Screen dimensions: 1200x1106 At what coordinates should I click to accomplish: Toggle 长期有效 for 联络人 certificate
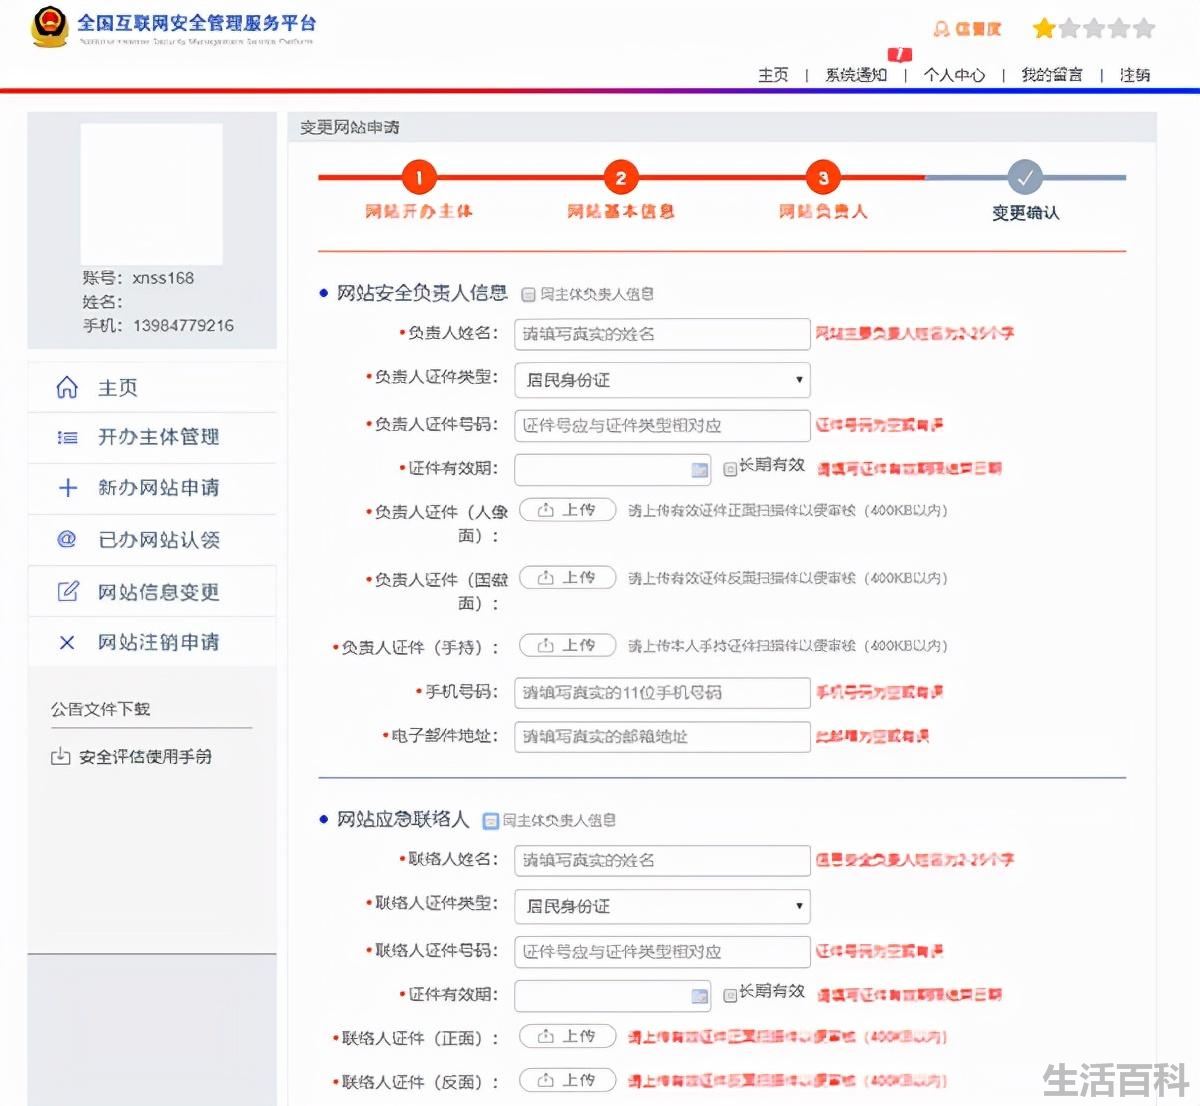(x=730, y=994)
